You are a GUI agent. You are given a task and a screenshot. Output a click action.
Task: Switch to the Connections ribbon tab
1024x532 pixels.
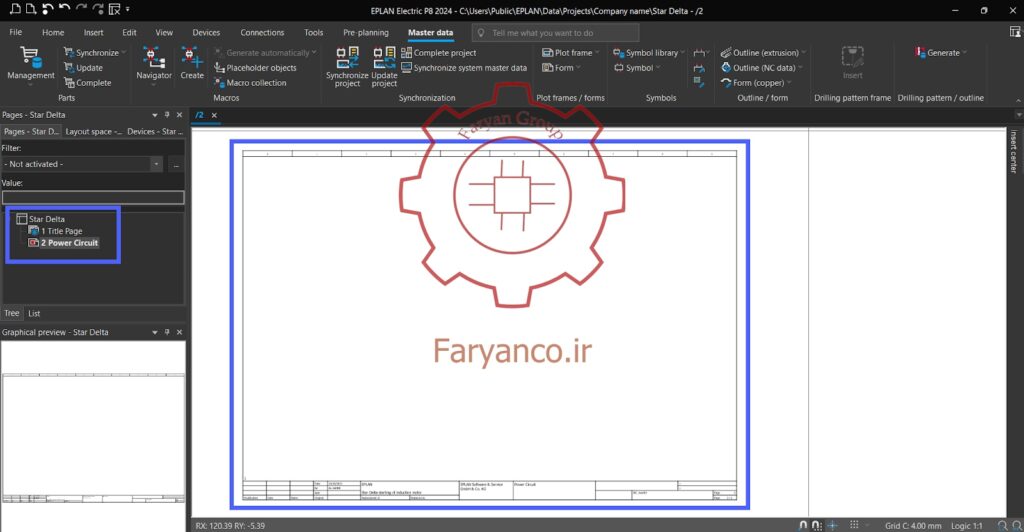click(x=262, y=33)
